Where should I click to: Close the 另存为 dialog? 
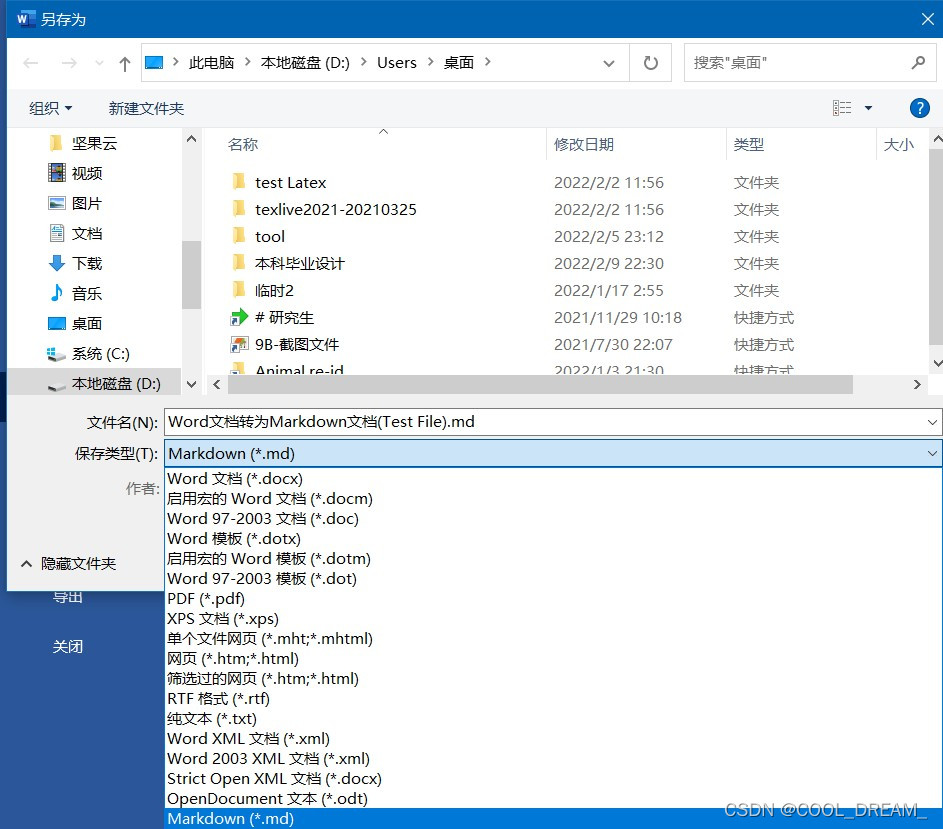click(x=927, y=19)
